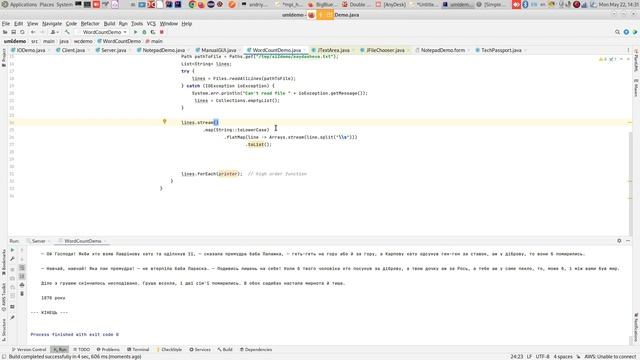The image size is (640, 360).
Task: Open the Terminal tool window
Action: (x=138, y=349)
